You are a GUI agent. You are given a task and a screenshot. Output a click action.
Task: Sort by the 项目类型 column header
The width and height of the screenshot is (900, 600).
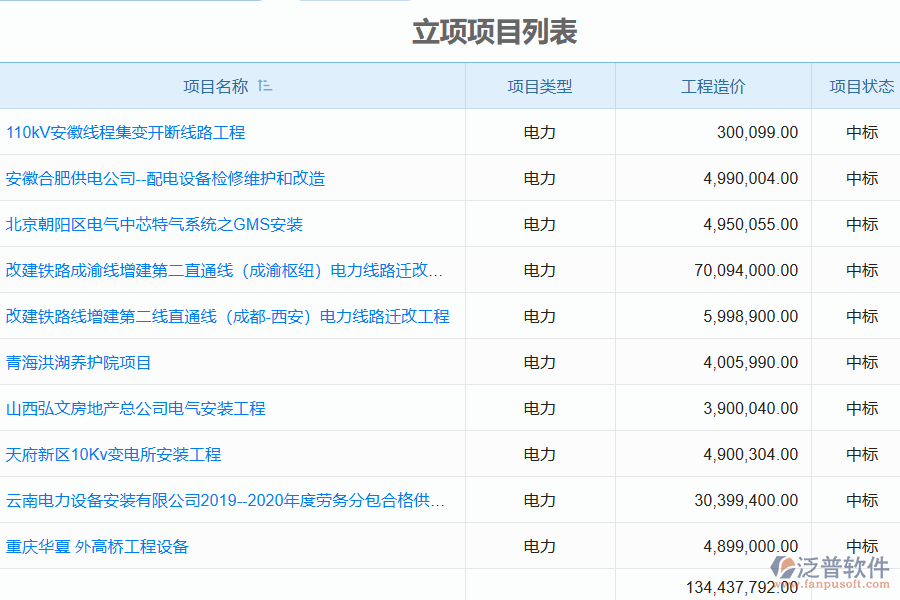(539, 86)
